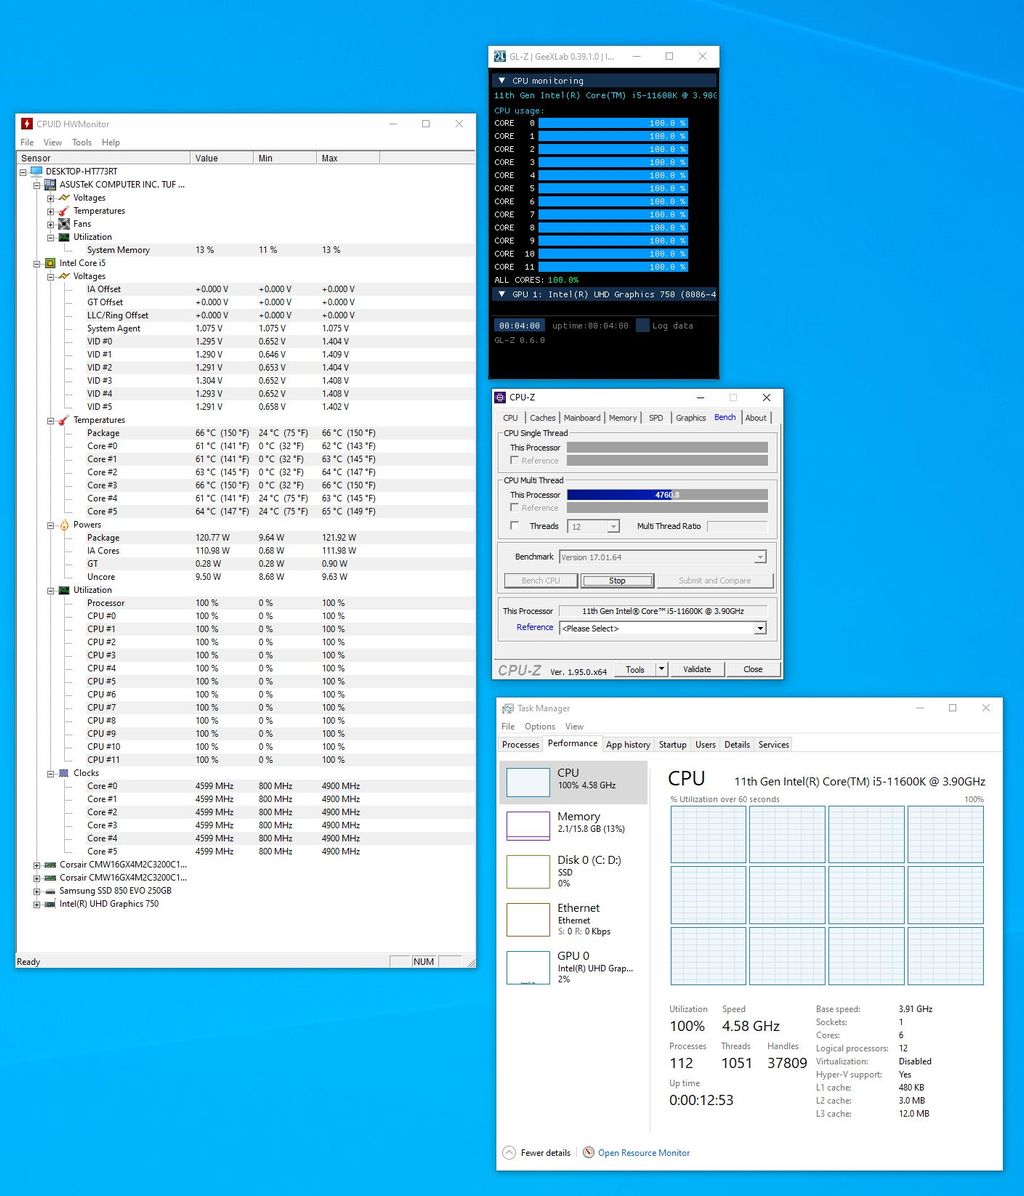Collapse the DESKTOP-HT773RT root node
Image resolution: width=1024 pixels, height=1196 pixels.
23,172
